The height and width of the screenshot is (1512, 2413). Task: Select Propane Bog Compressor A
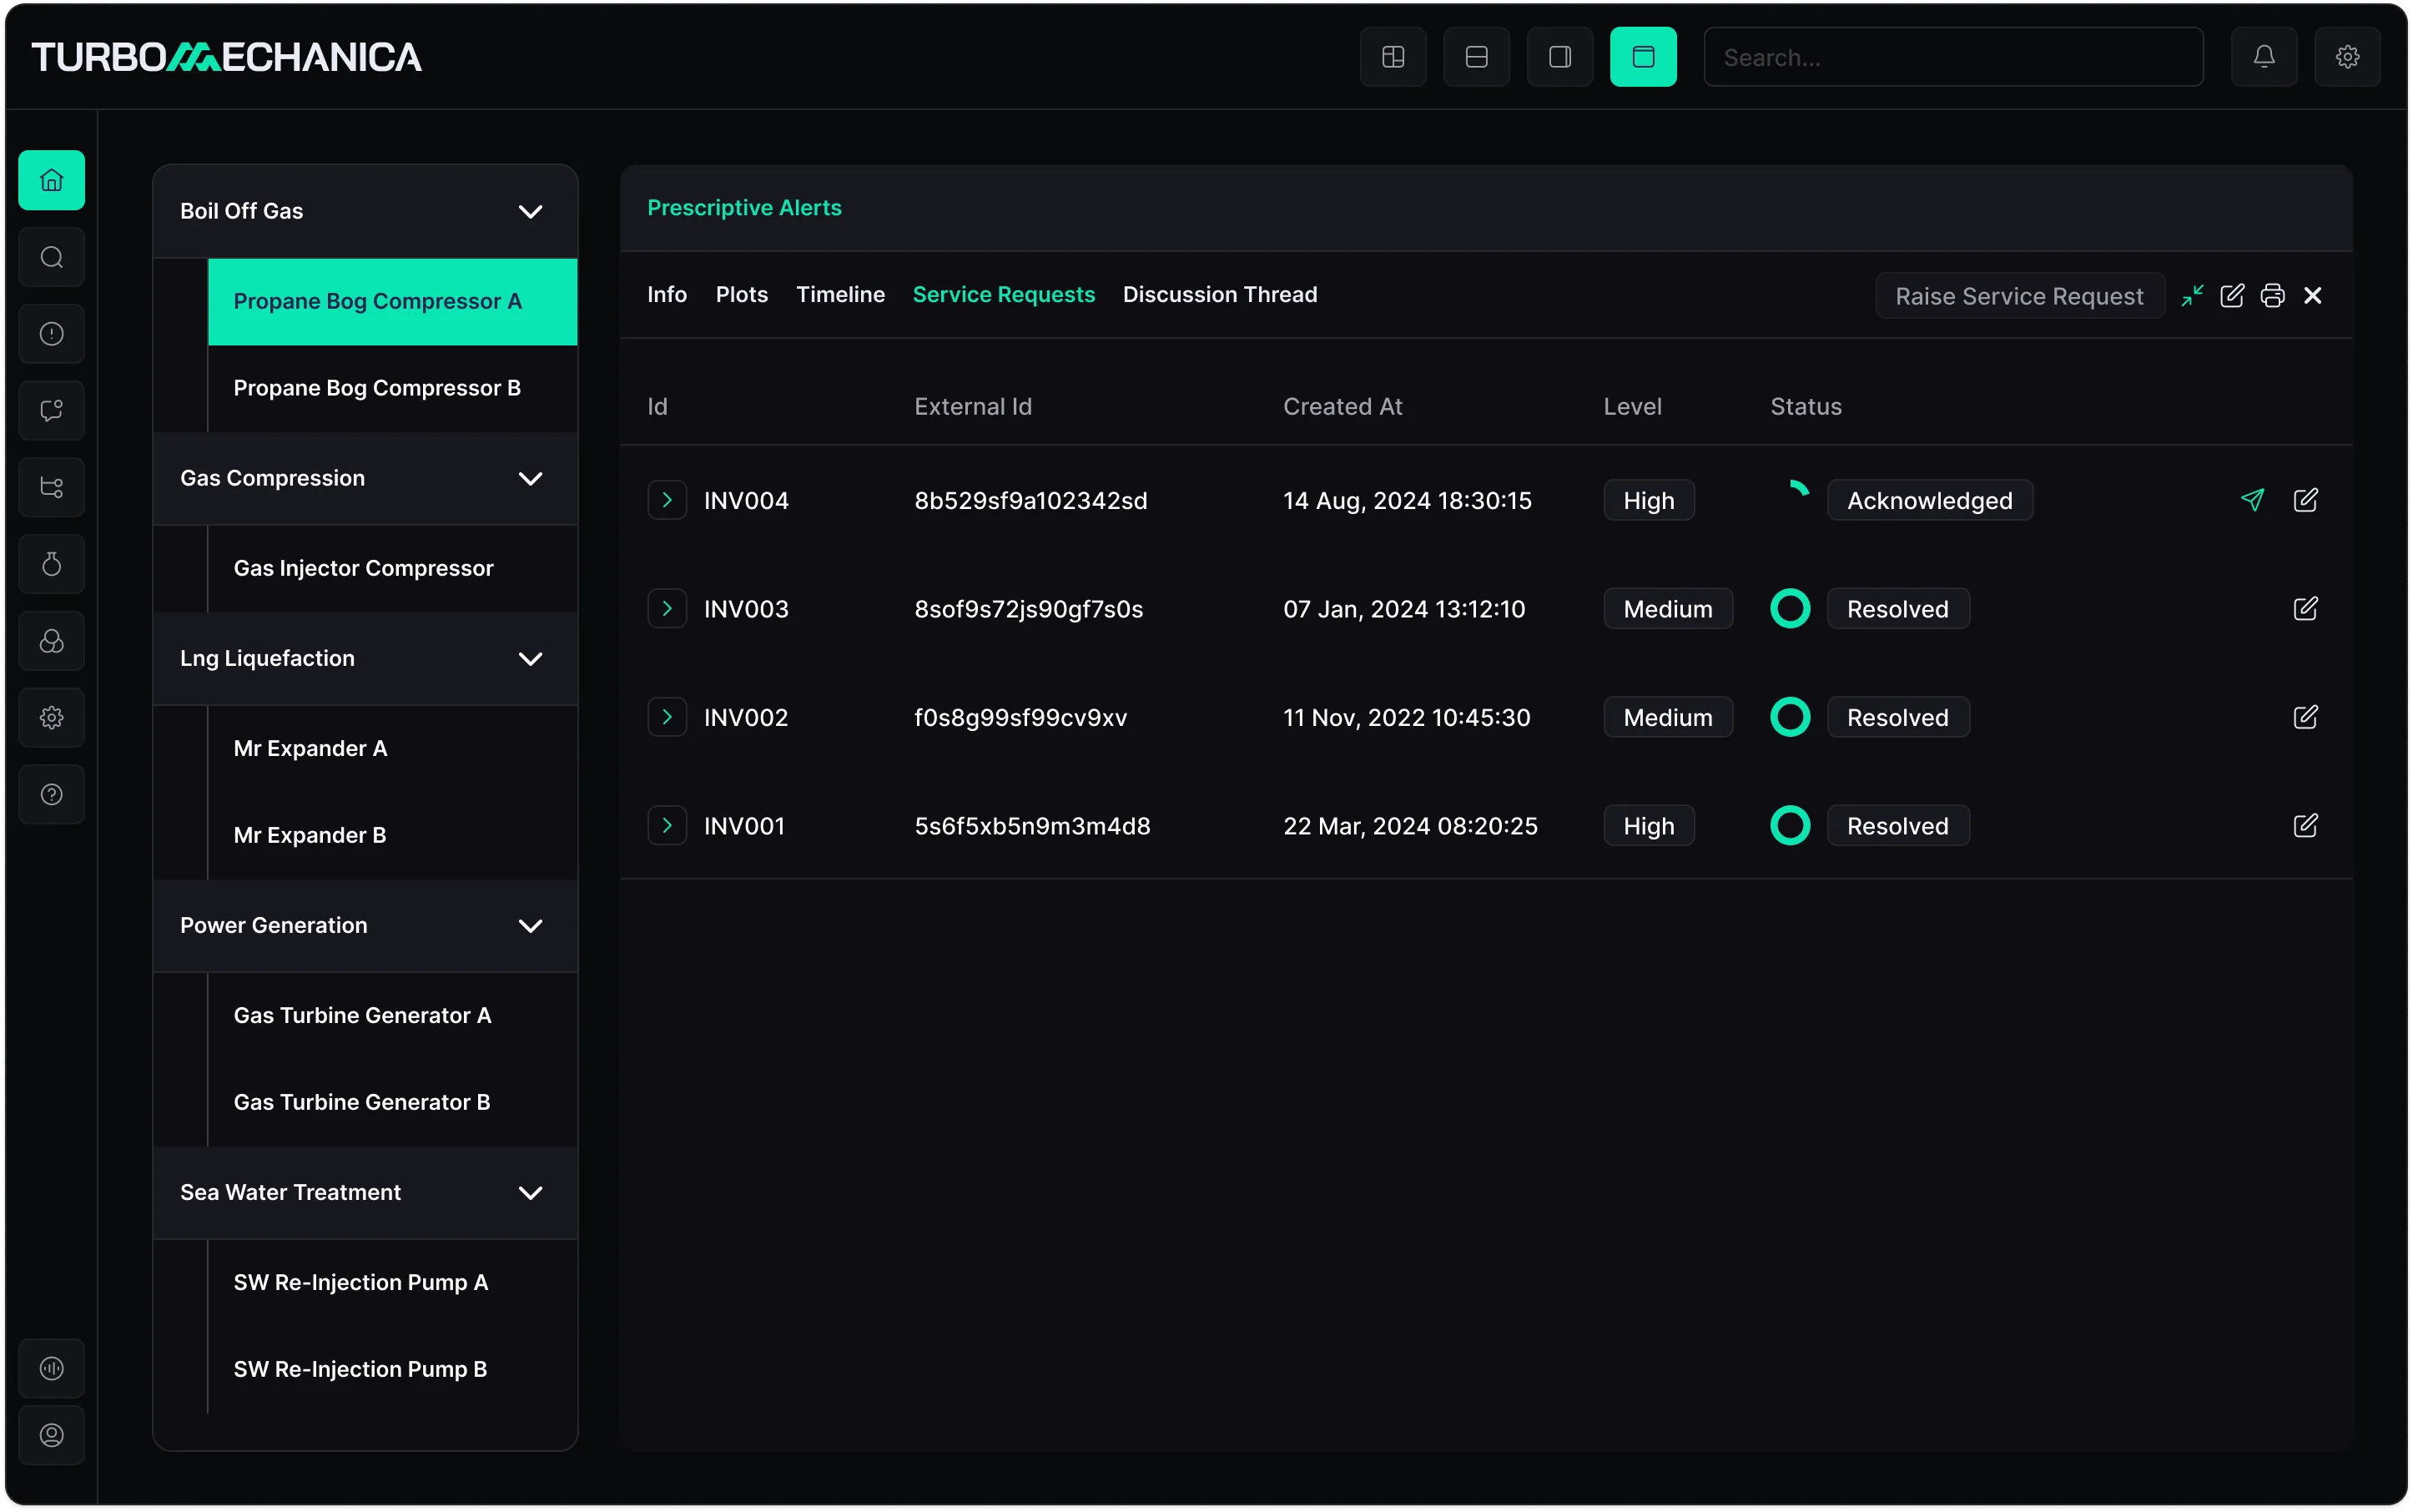[392, 301]
